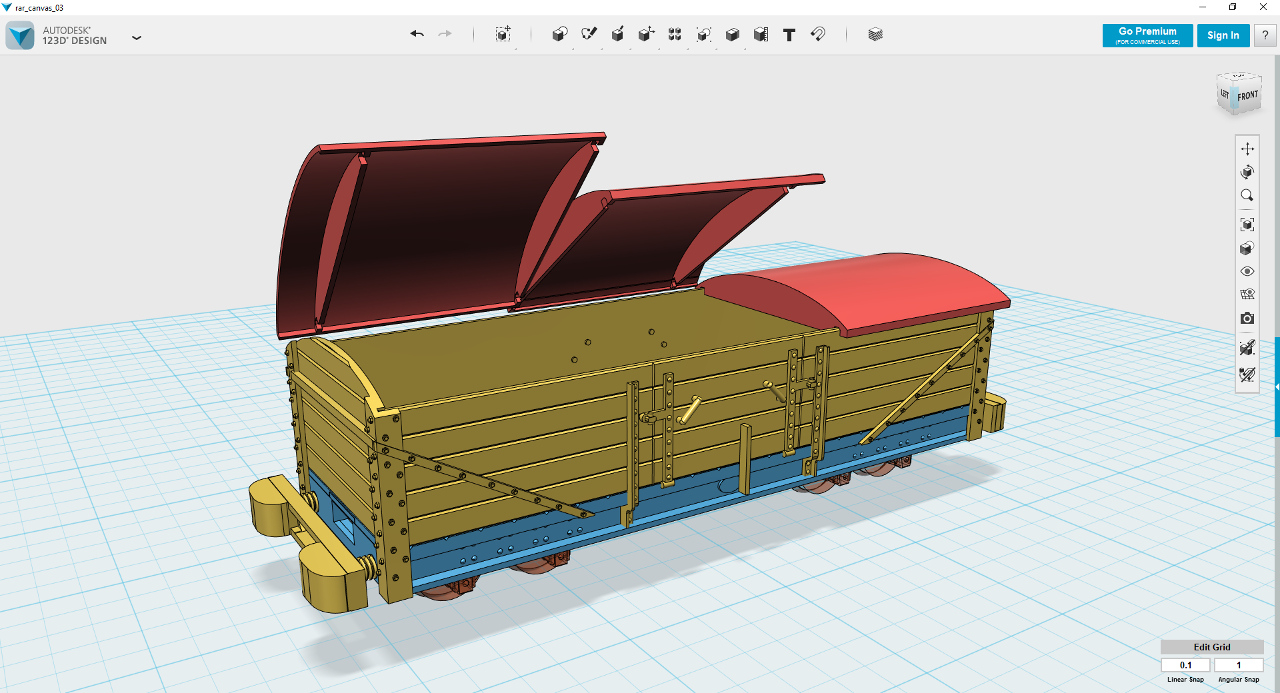Viewport: 1280px width, 693px height.
Task: Click the FRONT face of the view cube
Action: (1247, 97)
